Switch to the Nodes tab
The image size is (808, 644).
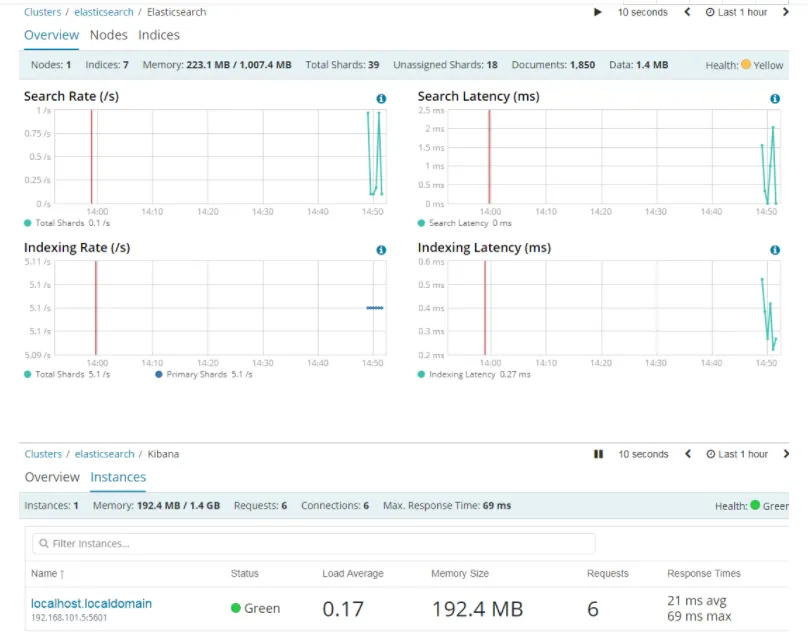[x=108, y=35]
